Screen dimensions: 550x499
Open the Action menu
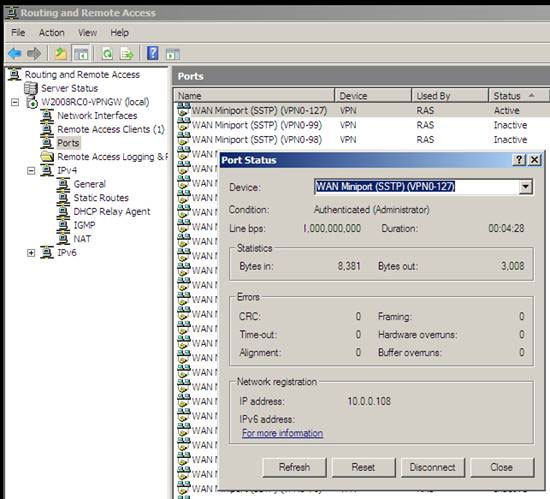pos(52,33)
